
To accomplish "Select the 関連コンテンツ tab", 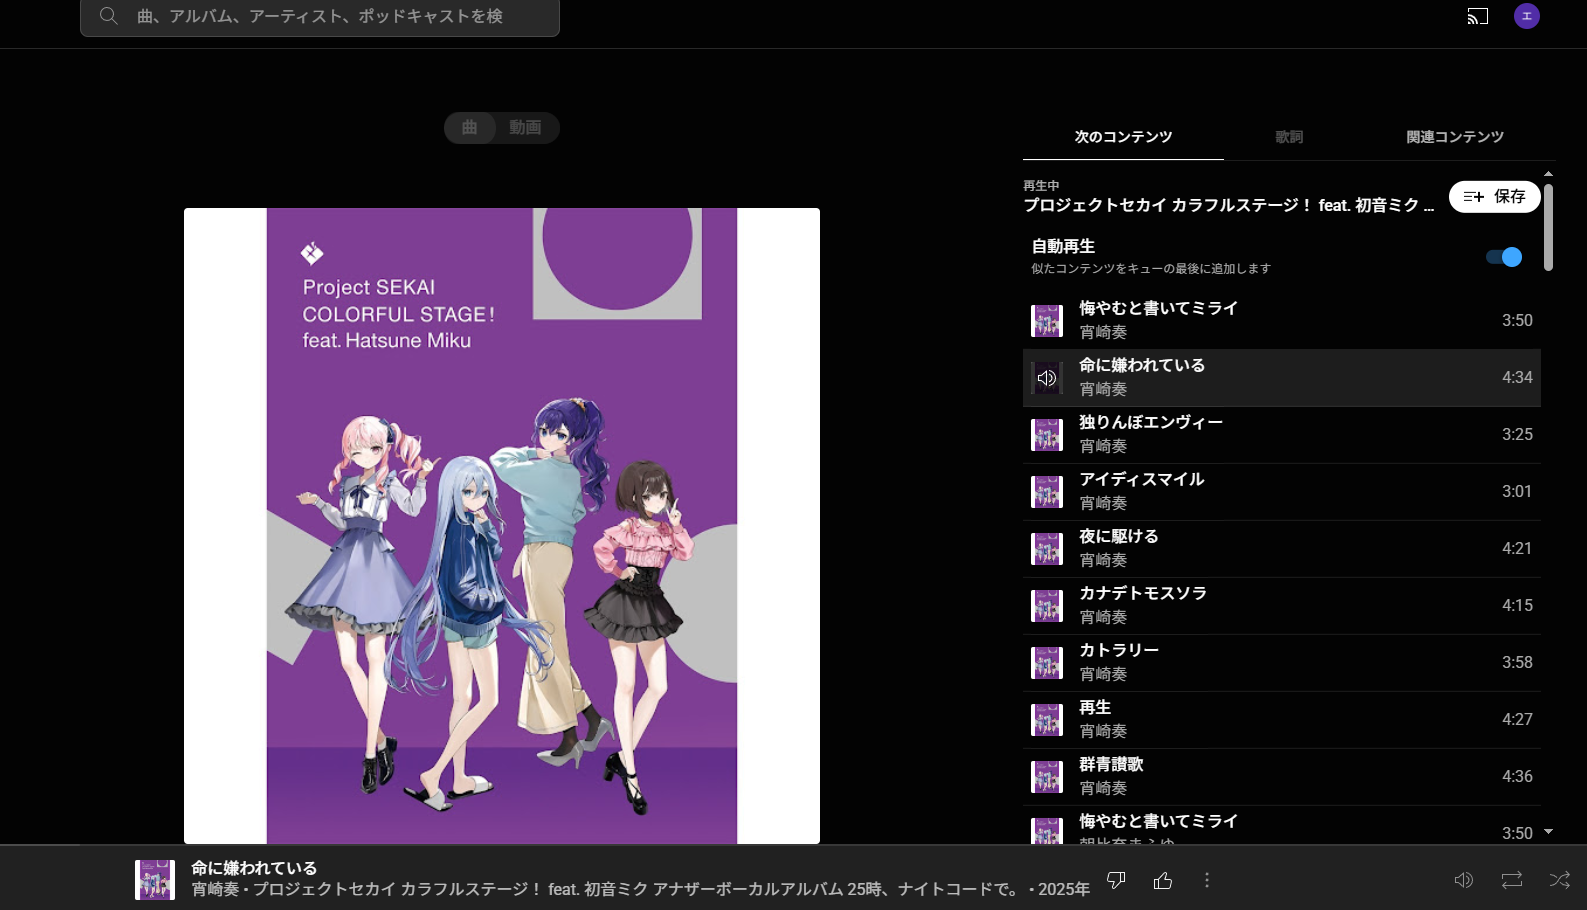I will [1455, 137].
